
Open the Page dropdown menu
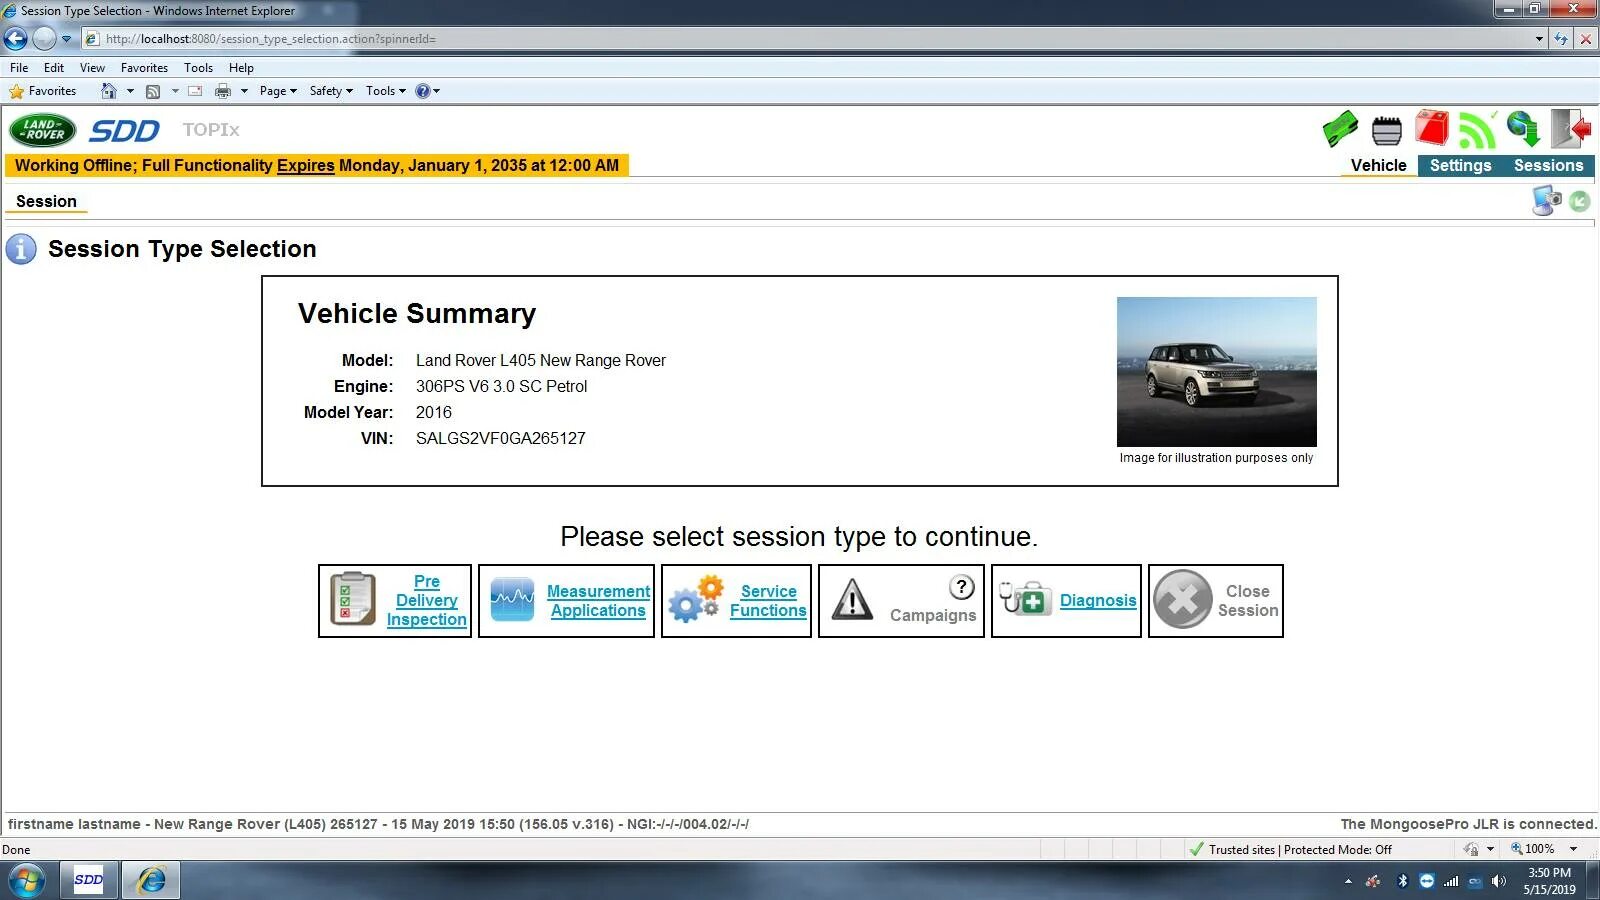point(278,91)
